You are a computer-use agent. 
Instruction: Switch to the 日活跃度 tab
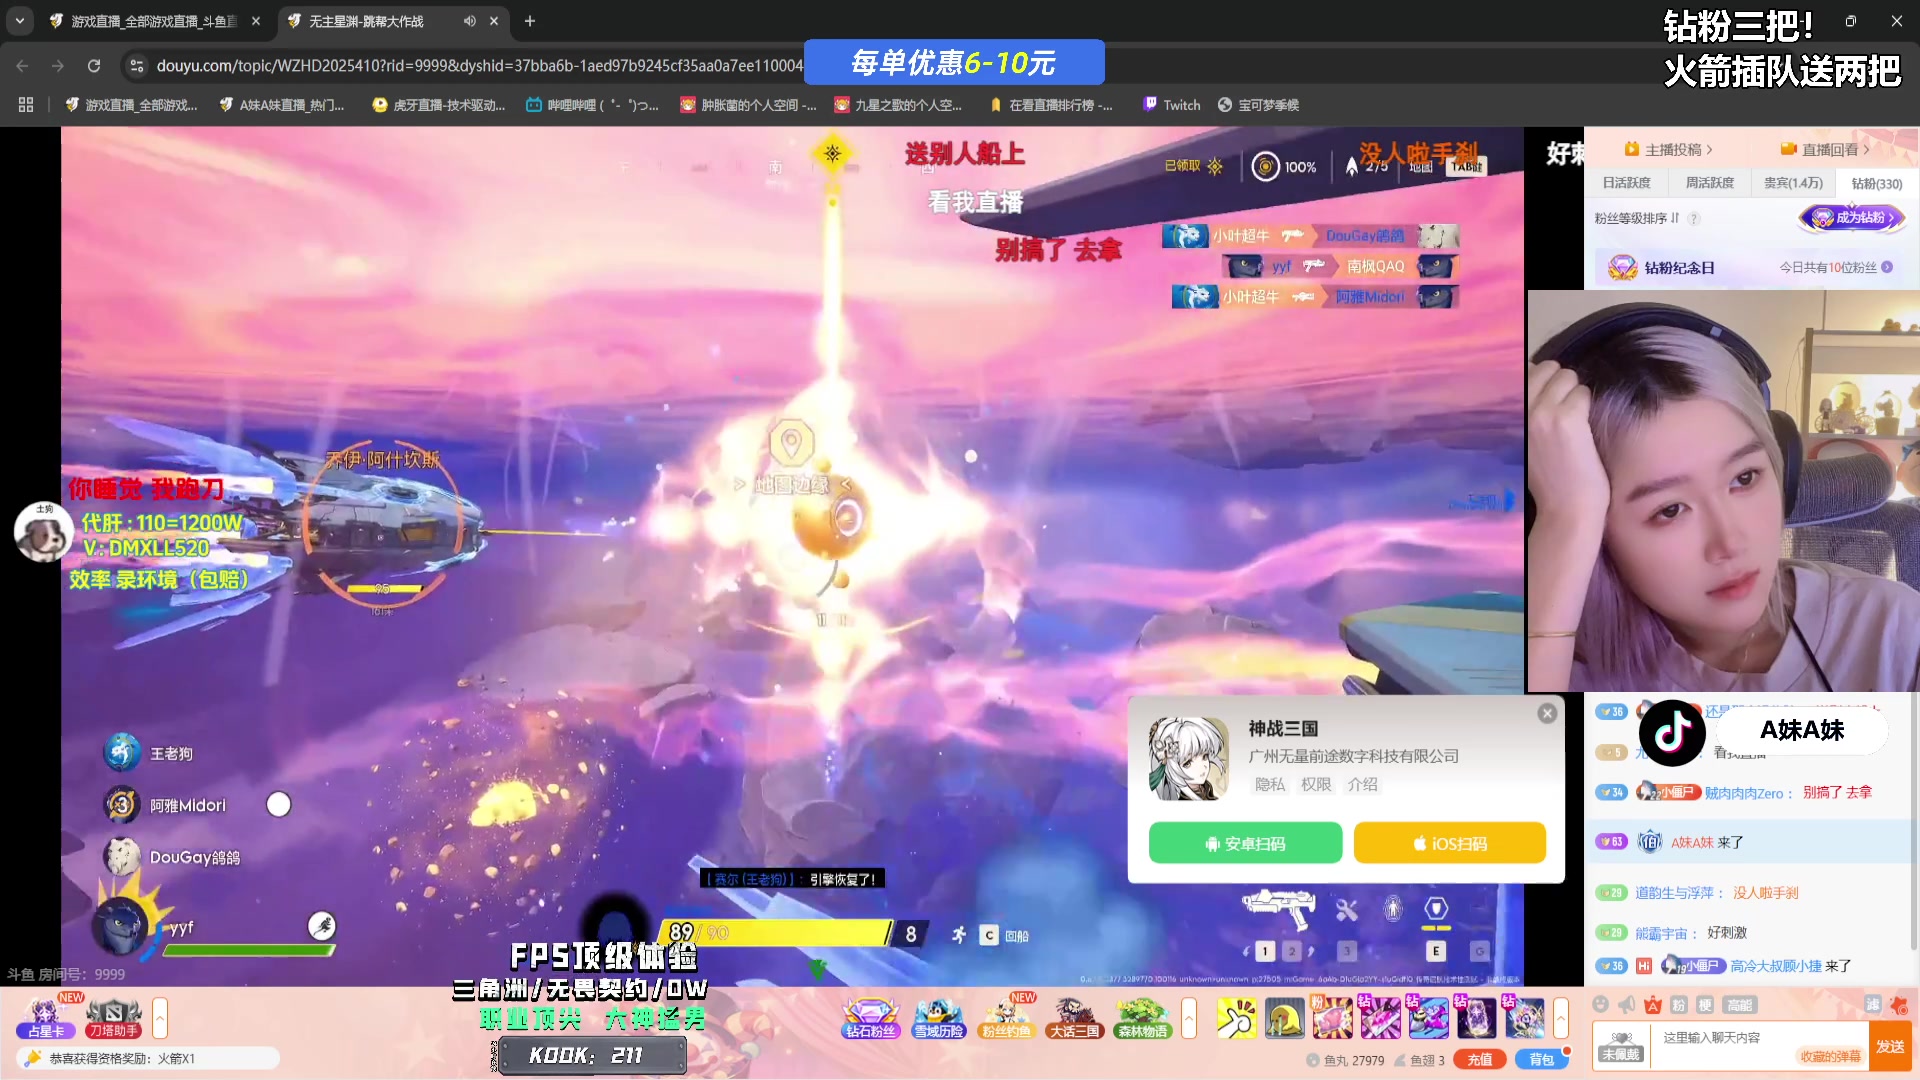pyautogui.click(x=1627, y=183)
